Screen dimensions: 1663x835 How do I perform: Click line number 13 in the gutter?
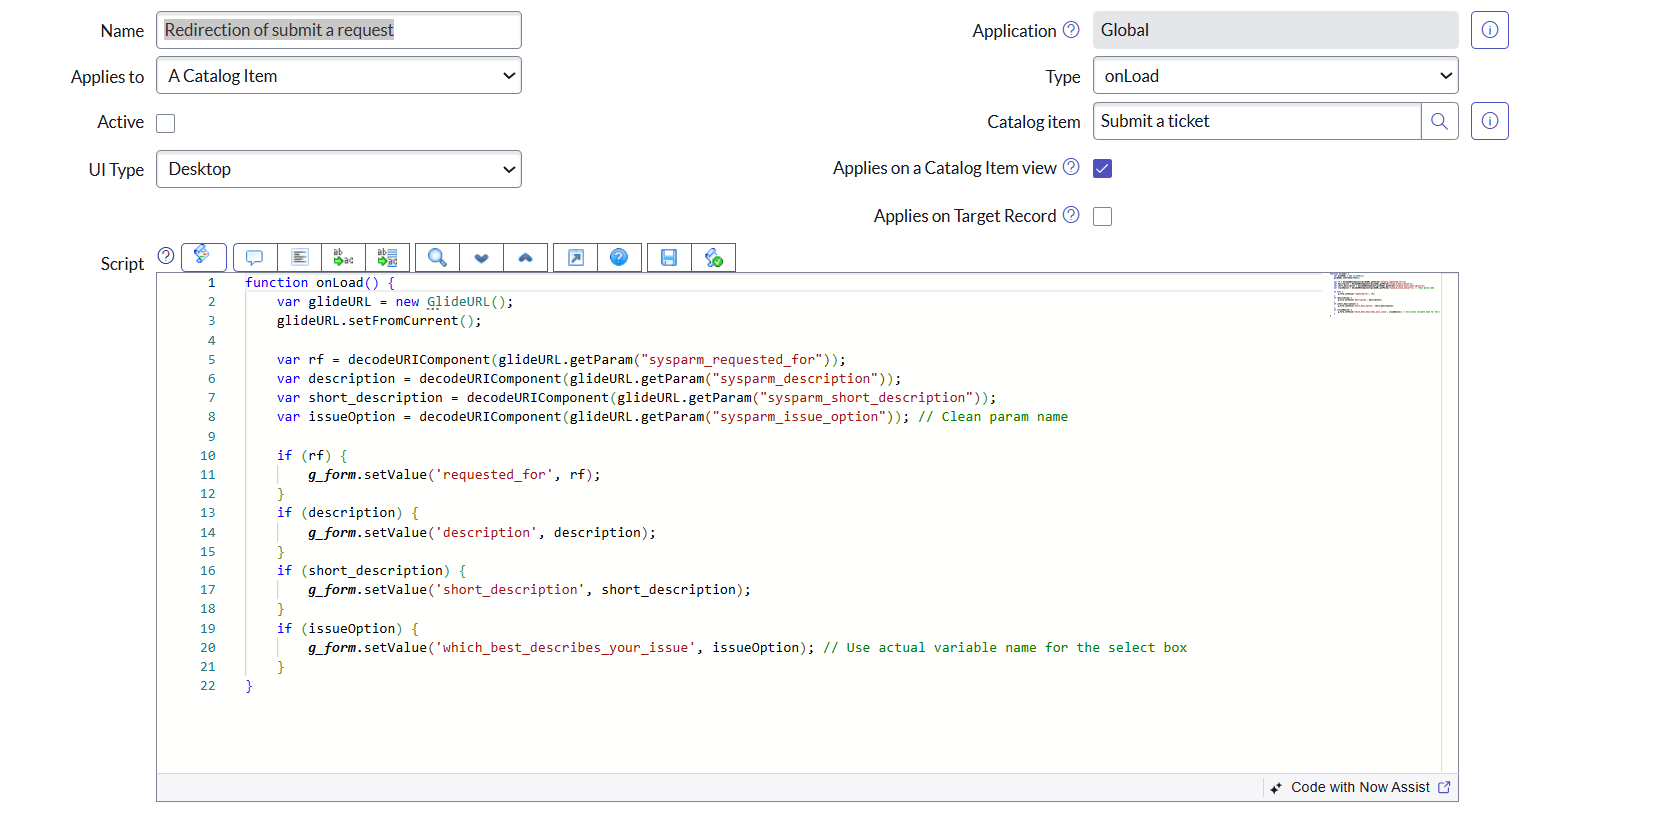[x=208, y=513]
